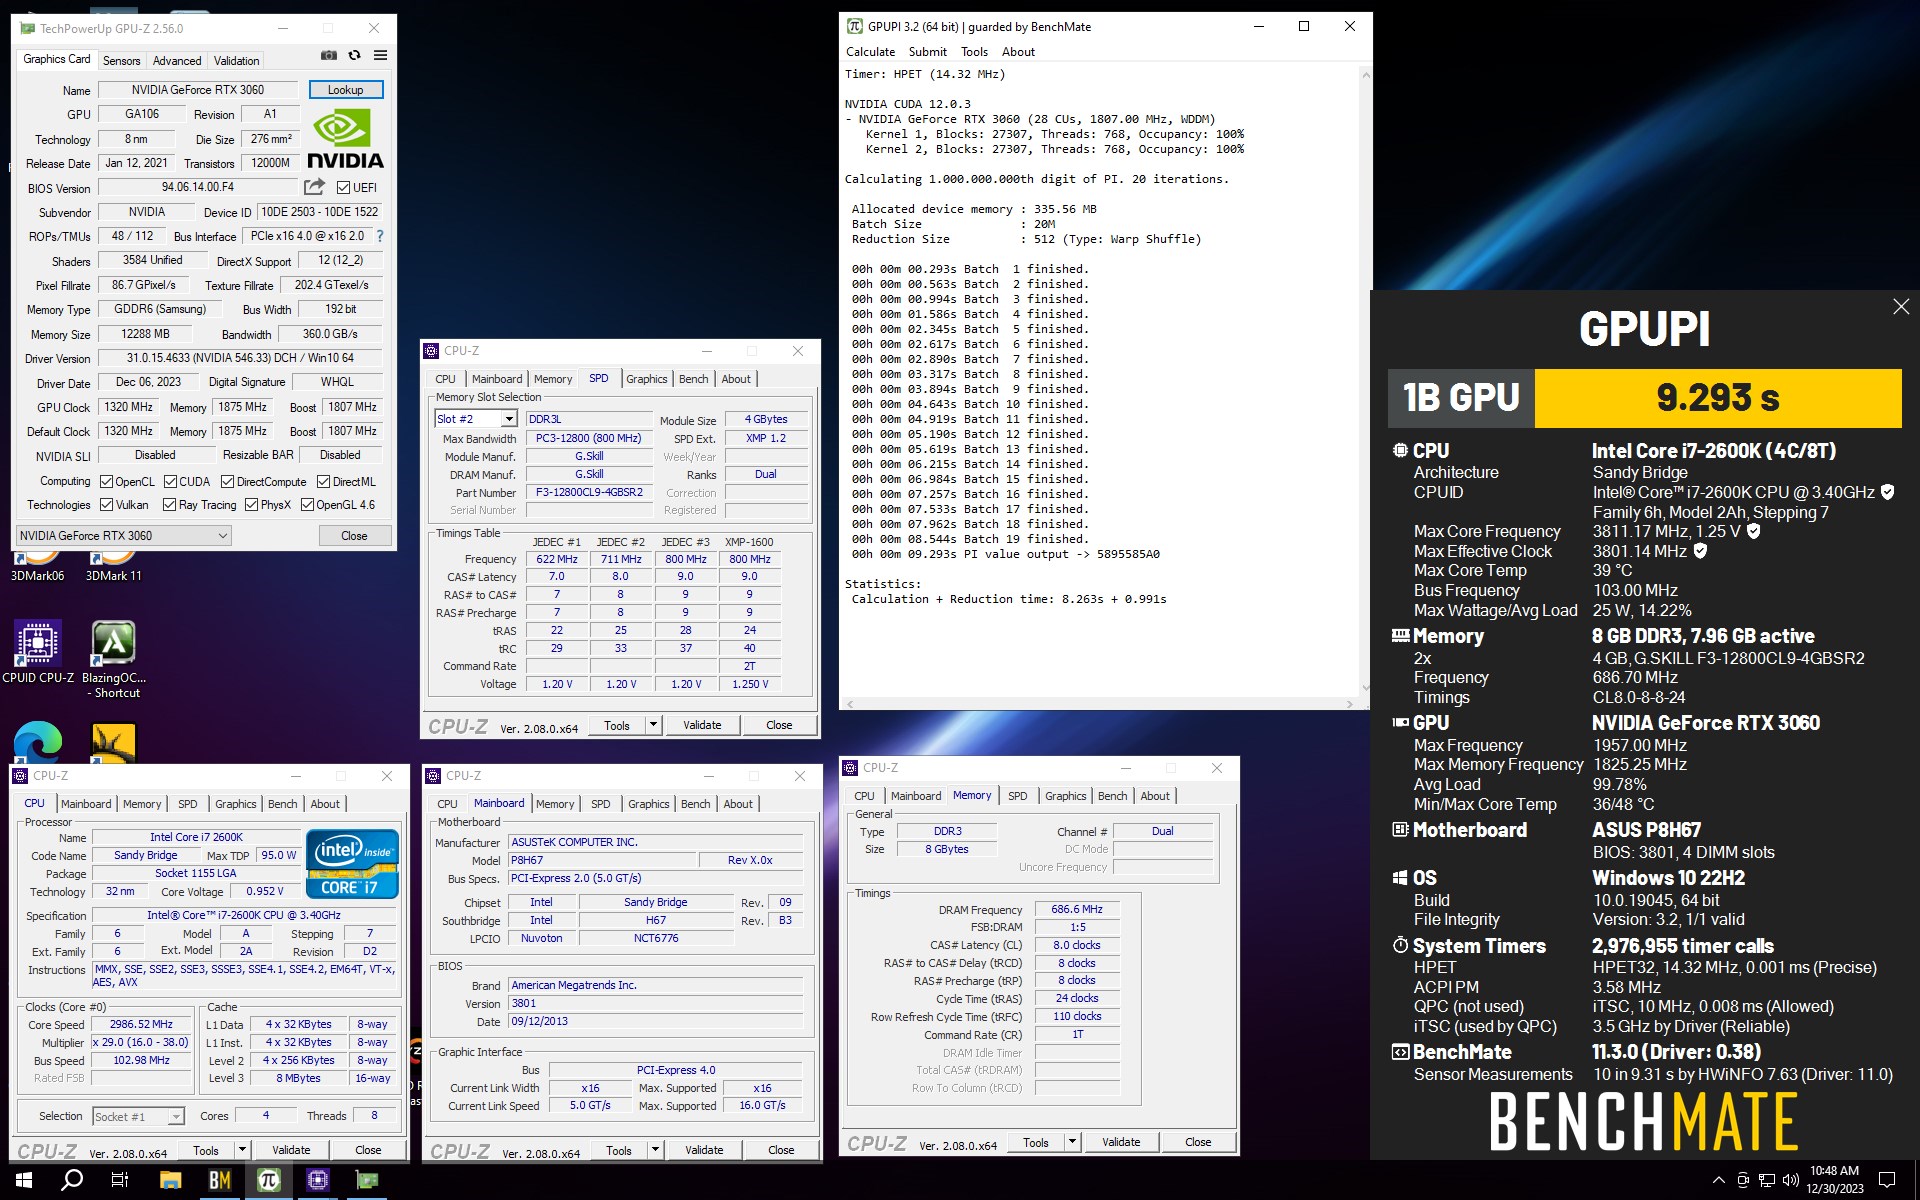The height and width of the screenshot is (1200, 1920).
Task: Toggle the PhysX checkbox
Action: [x=251, y=505]
